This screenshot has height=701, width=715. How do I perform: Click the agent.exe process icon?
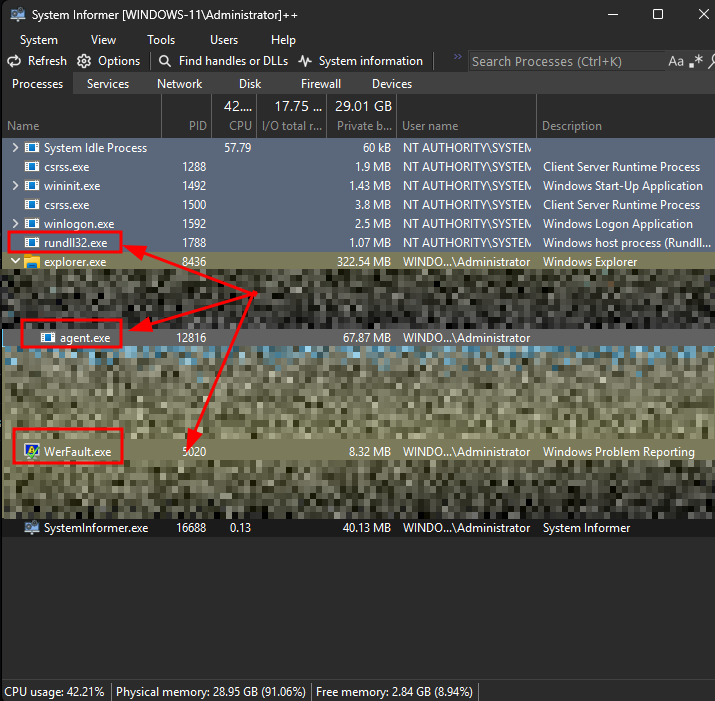[x=48, y=338]
